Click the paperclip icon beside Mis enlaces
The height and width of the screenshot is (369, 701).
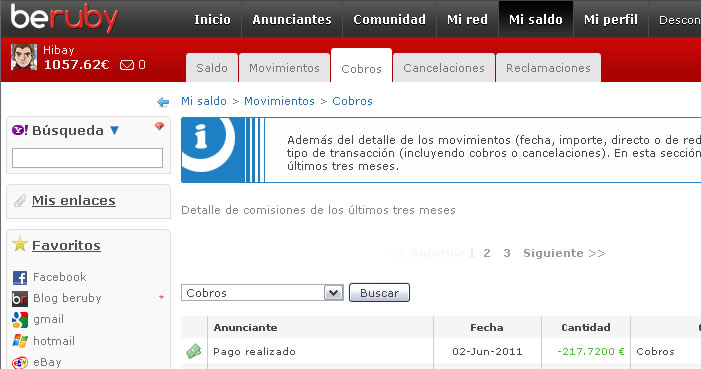pos(20,201)
